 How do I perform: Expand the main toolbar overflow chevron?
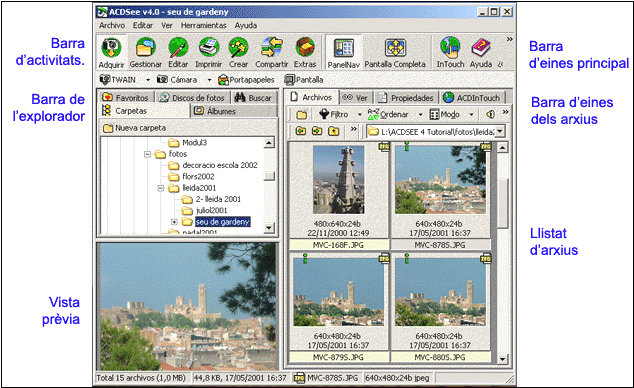click(x=509, y=39)
